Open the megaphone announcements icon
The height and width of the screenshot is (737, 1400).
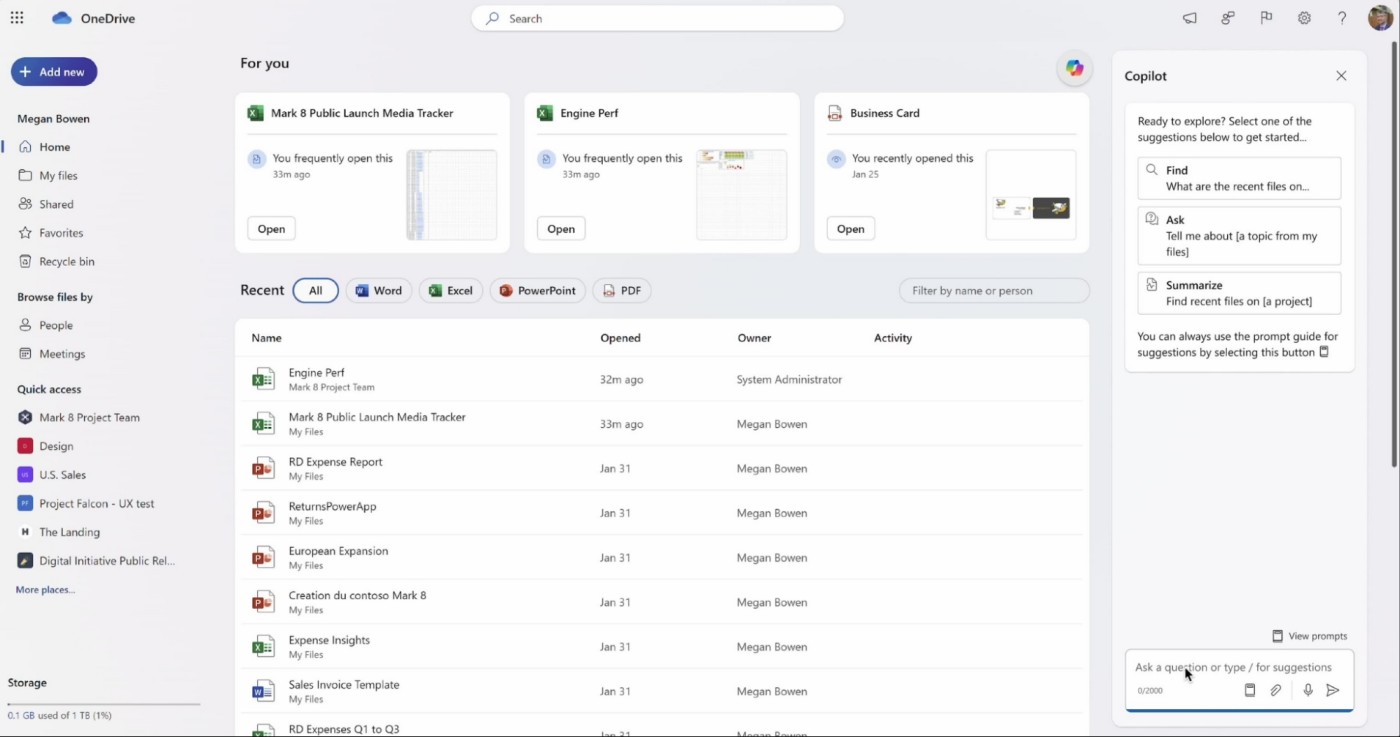1189,18
